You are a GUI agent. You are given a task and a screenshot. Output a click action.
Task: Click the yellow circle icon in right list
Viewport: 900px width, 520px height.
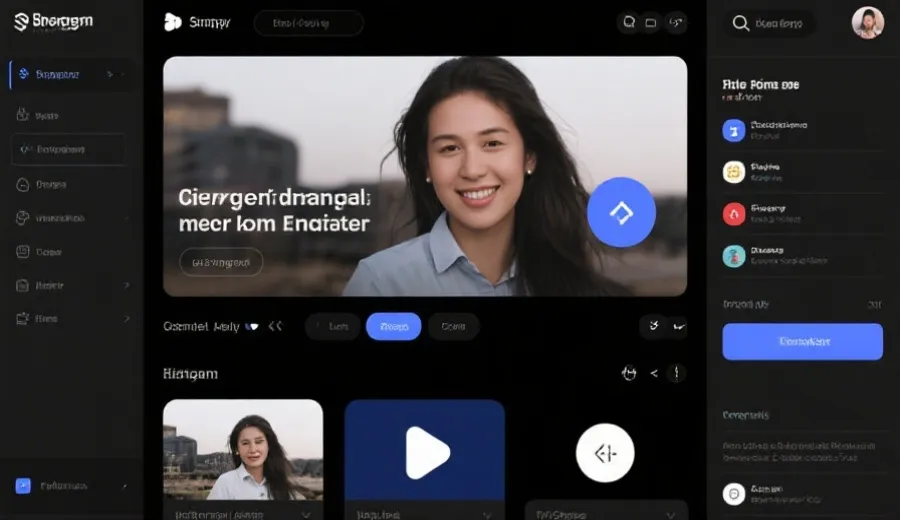pos(734,171)
